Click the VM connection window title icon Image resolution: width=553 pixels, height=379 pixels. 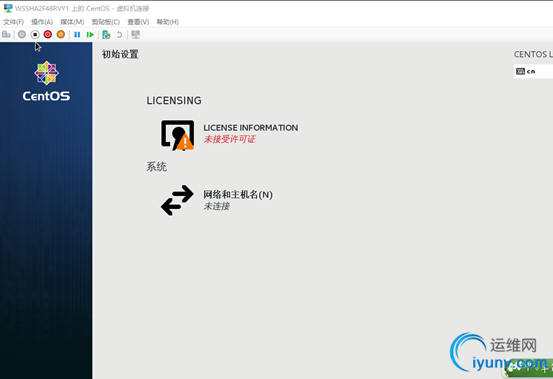pyautogui.click(x=8, y=8)
